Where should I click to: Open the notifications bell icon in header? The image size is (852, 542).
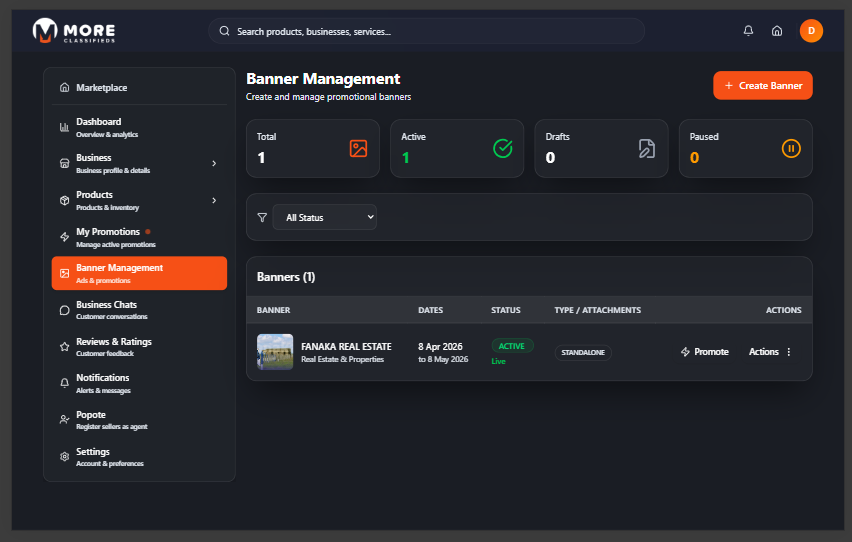(x=748, y=31)
